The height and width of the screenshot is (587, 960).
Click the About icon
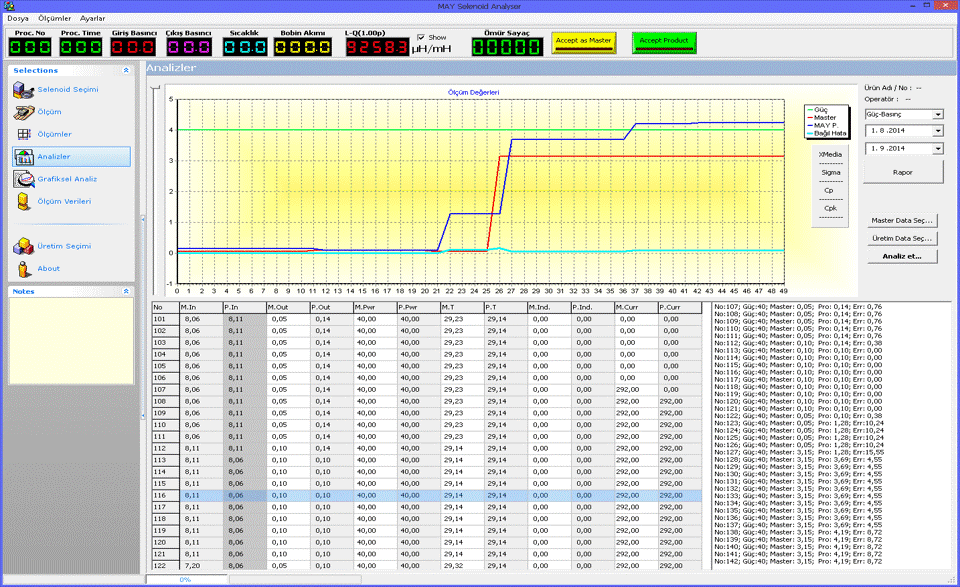click(x=23, y=269)
